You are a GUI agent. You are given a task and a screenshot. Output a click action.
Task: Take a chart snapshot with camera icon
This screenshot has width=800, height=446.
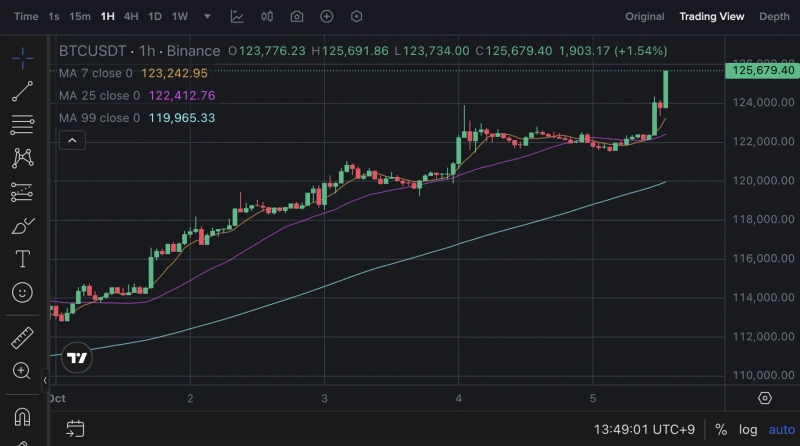(x=297, y=17)
